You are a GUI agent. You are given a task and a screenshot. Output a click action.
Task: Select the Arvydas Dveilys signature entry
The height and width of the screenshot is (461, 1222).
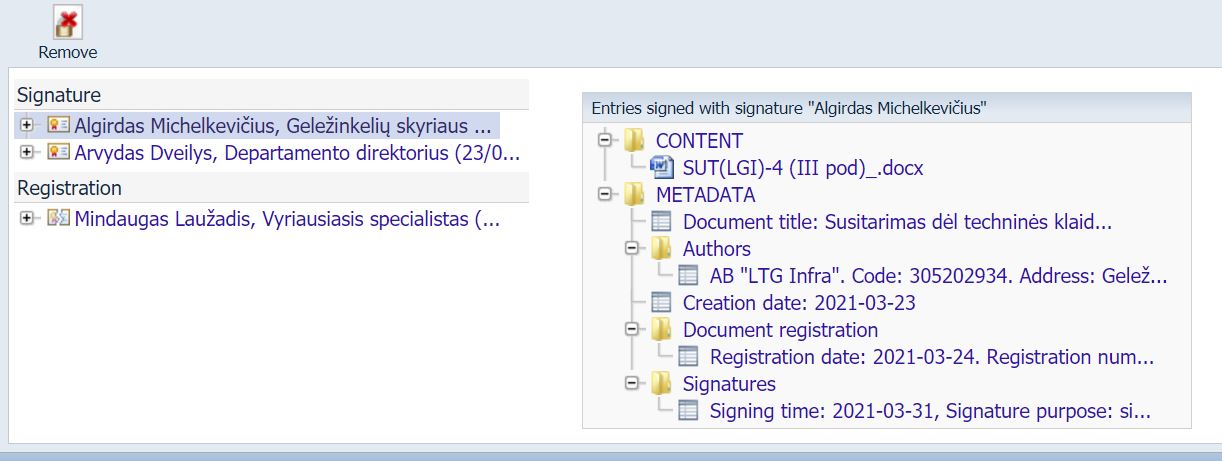297,153
